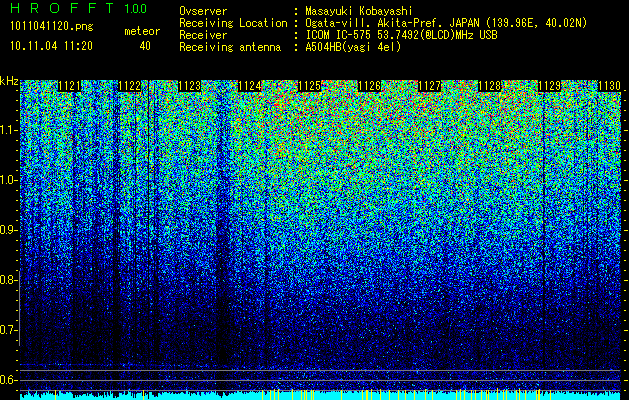This screenshot has width=629, height=400.
Task: Click the 1.0 frequency axis label
Action: point(9,180)
